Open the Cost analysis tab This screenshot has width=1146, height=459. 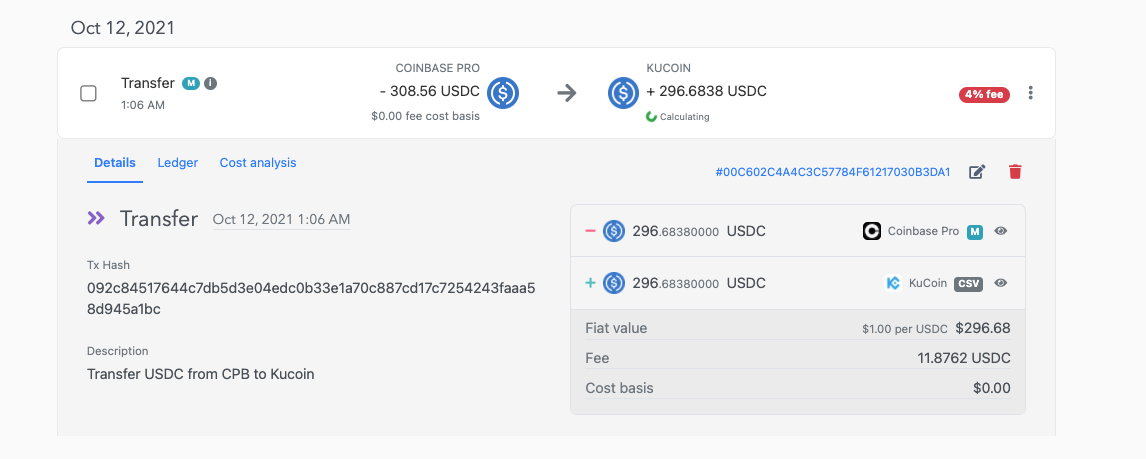[258, 163]
